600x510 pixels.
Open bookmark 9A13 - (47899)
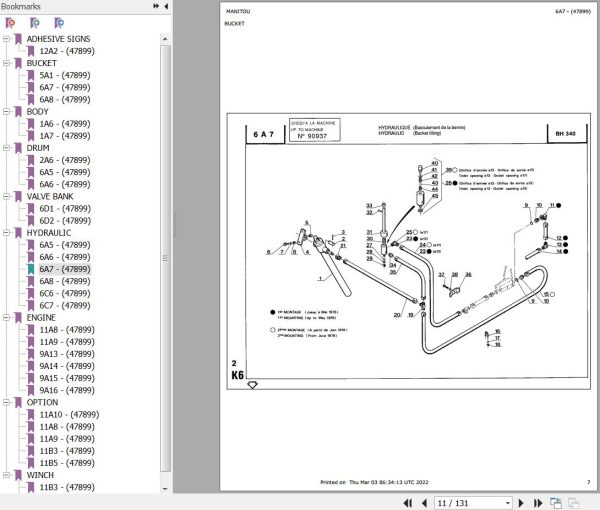[x=67, y=354]
